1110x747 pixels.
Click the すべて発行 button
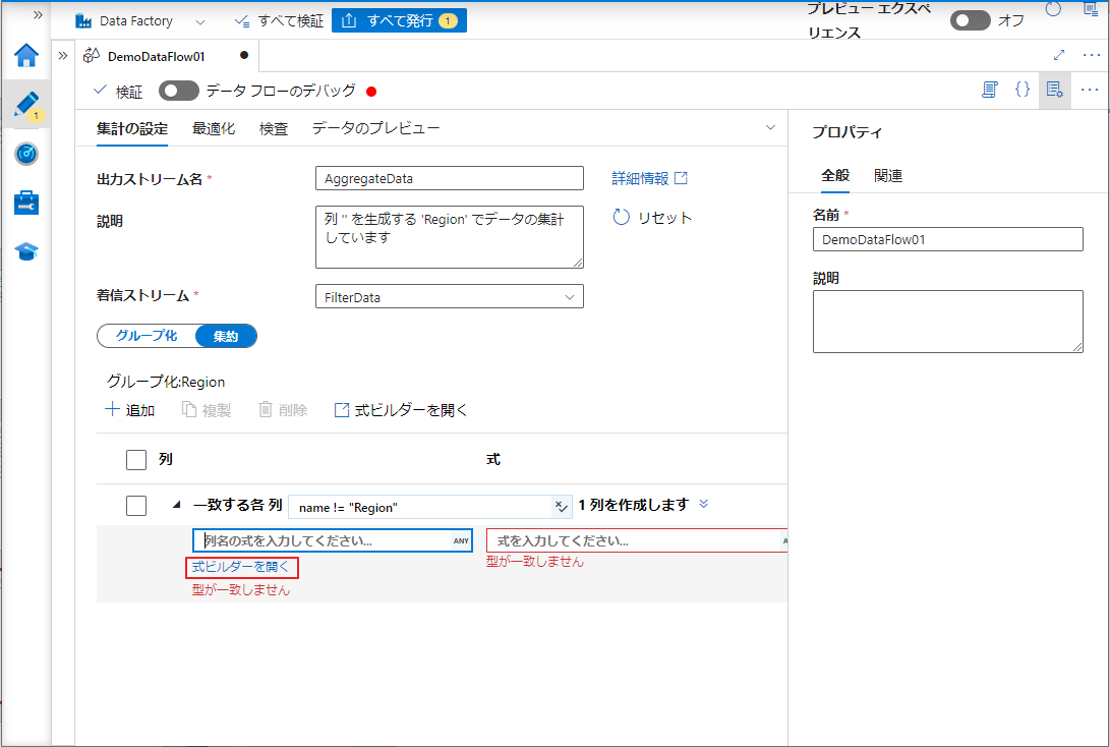[x=399, y=21]
